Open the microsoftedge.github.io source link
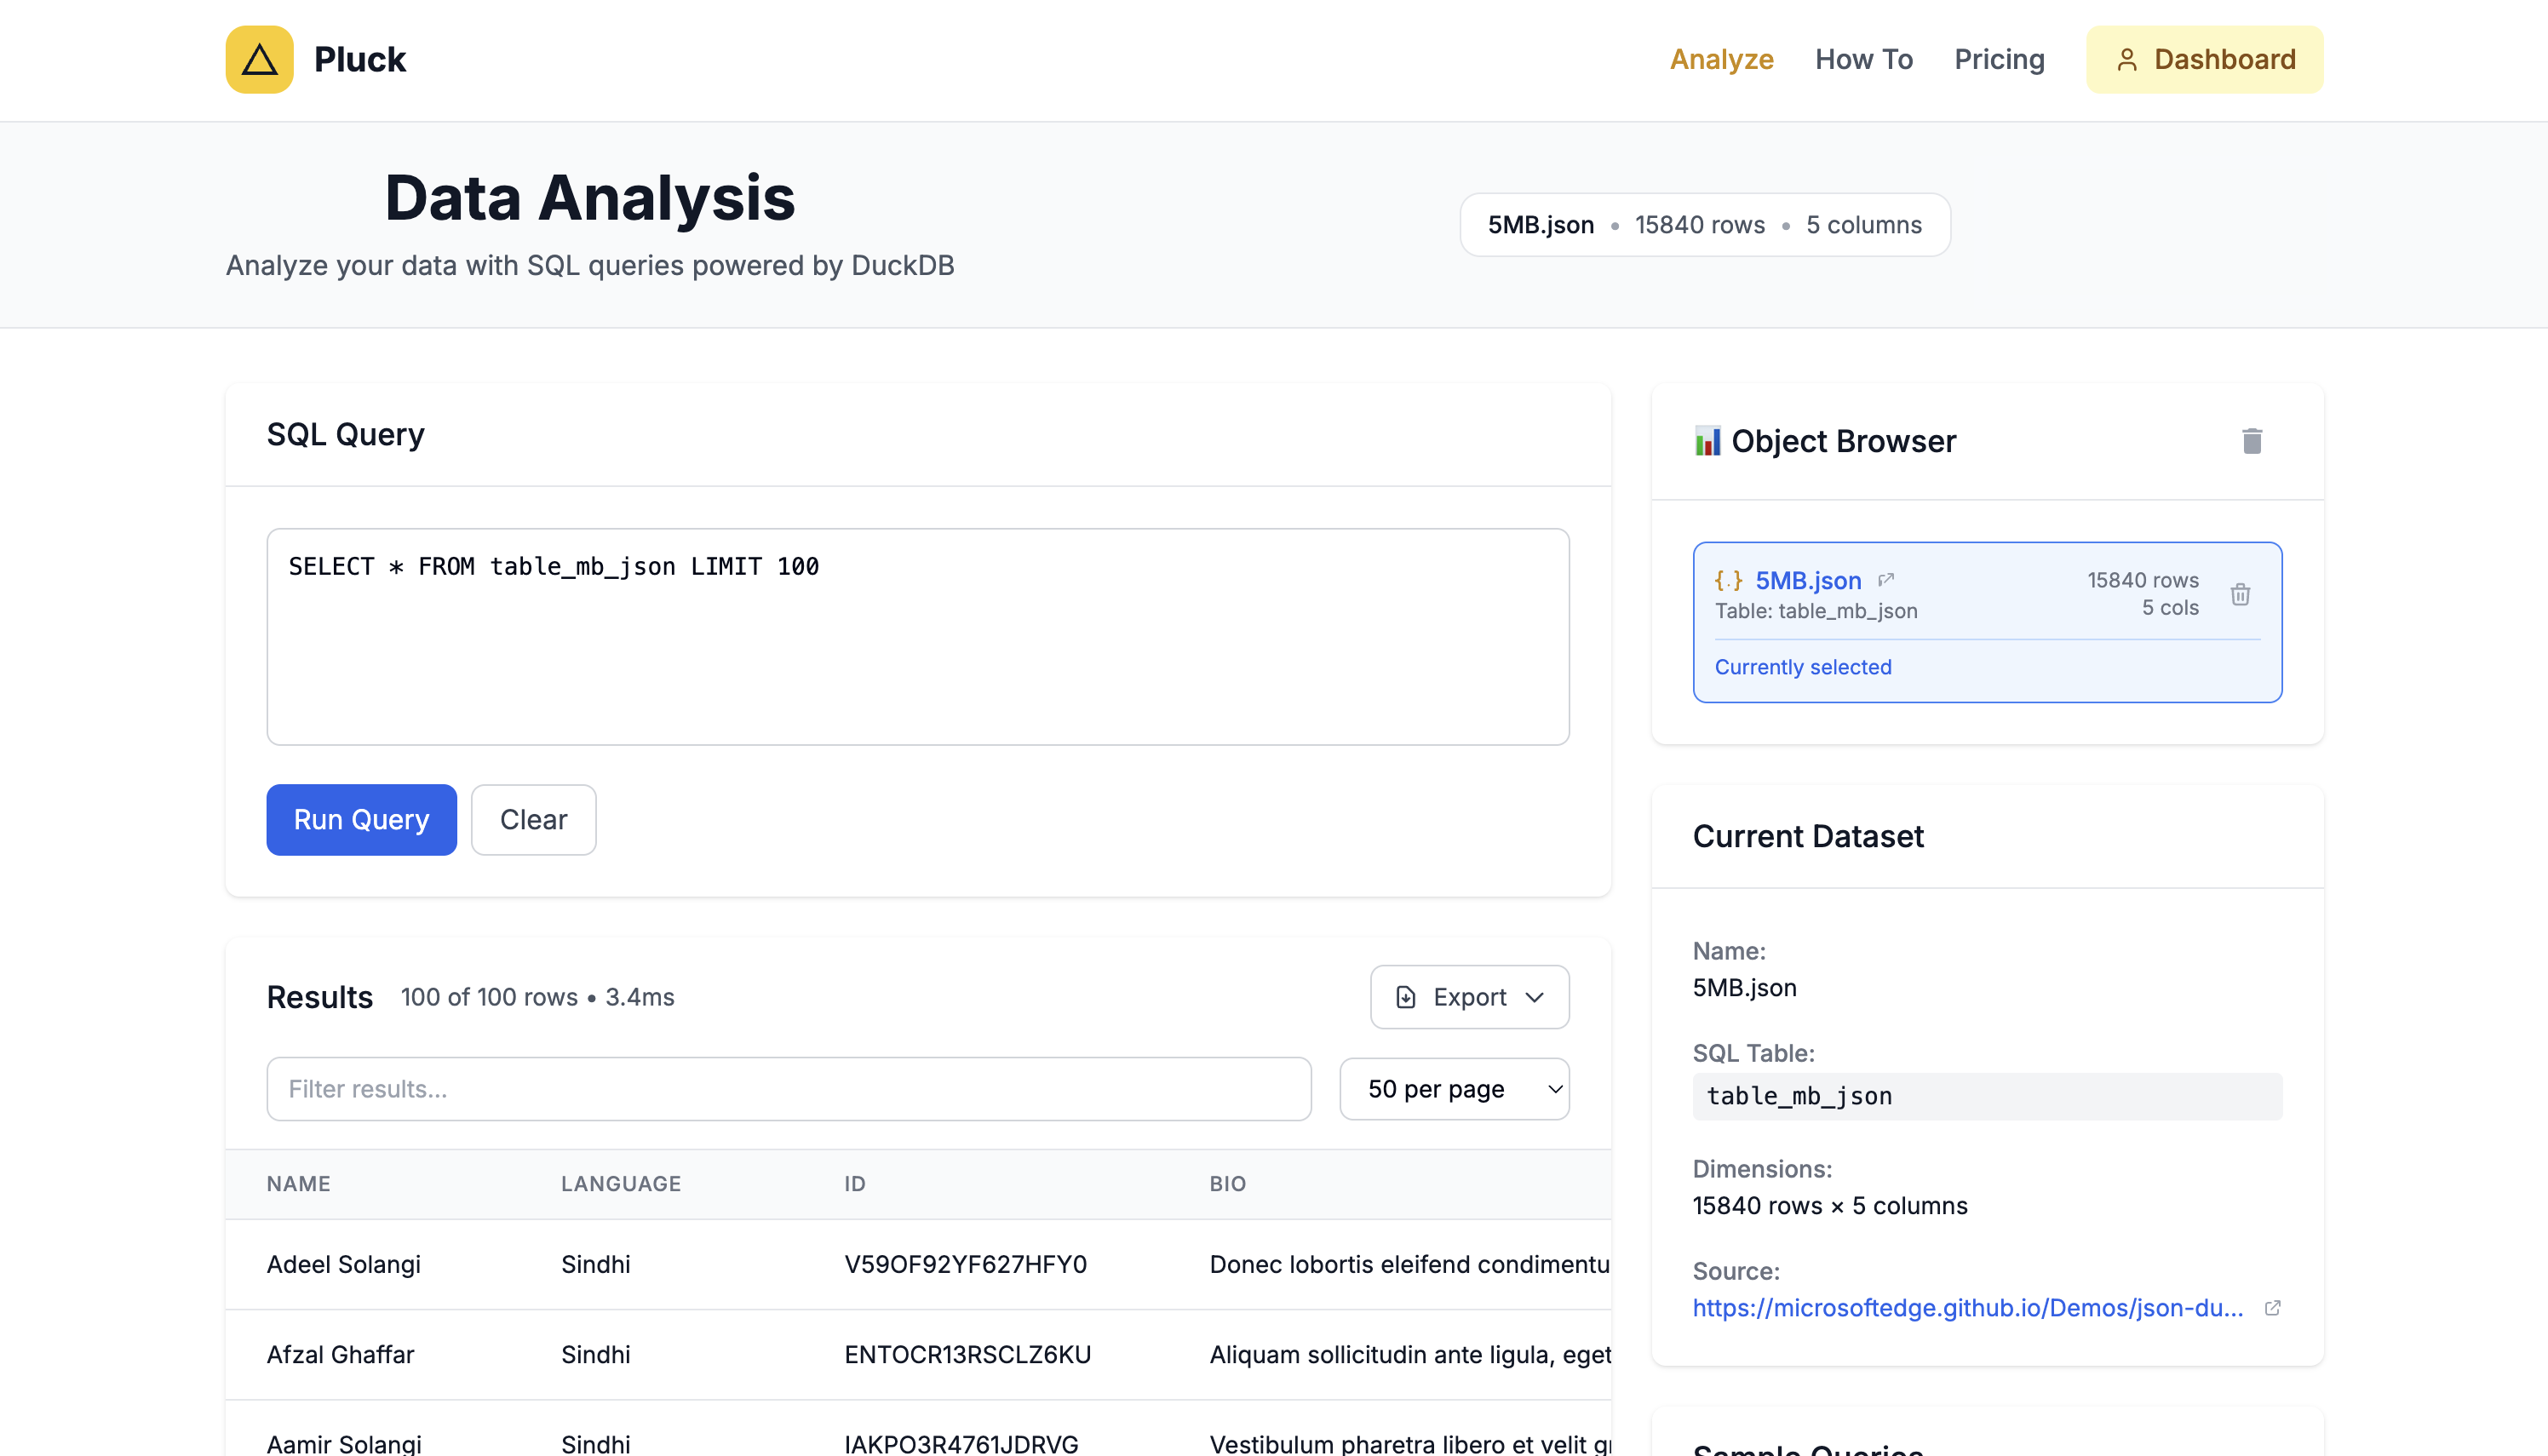Image resolution: width=2548 pixels, height=1456 pixels. click(x=1967, y=1308)
